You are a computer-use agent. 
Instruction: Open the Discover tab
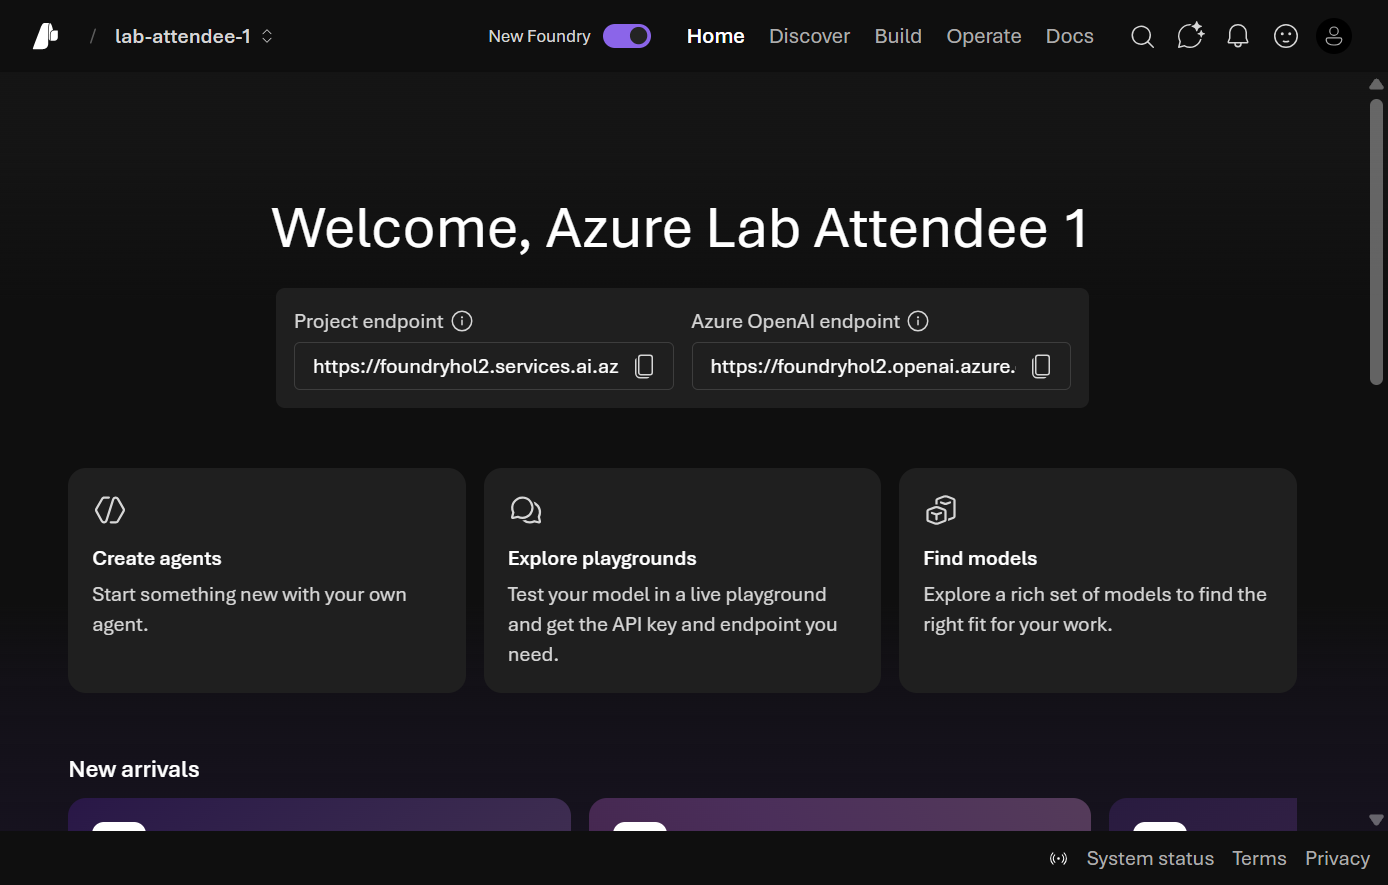[809, 36]
